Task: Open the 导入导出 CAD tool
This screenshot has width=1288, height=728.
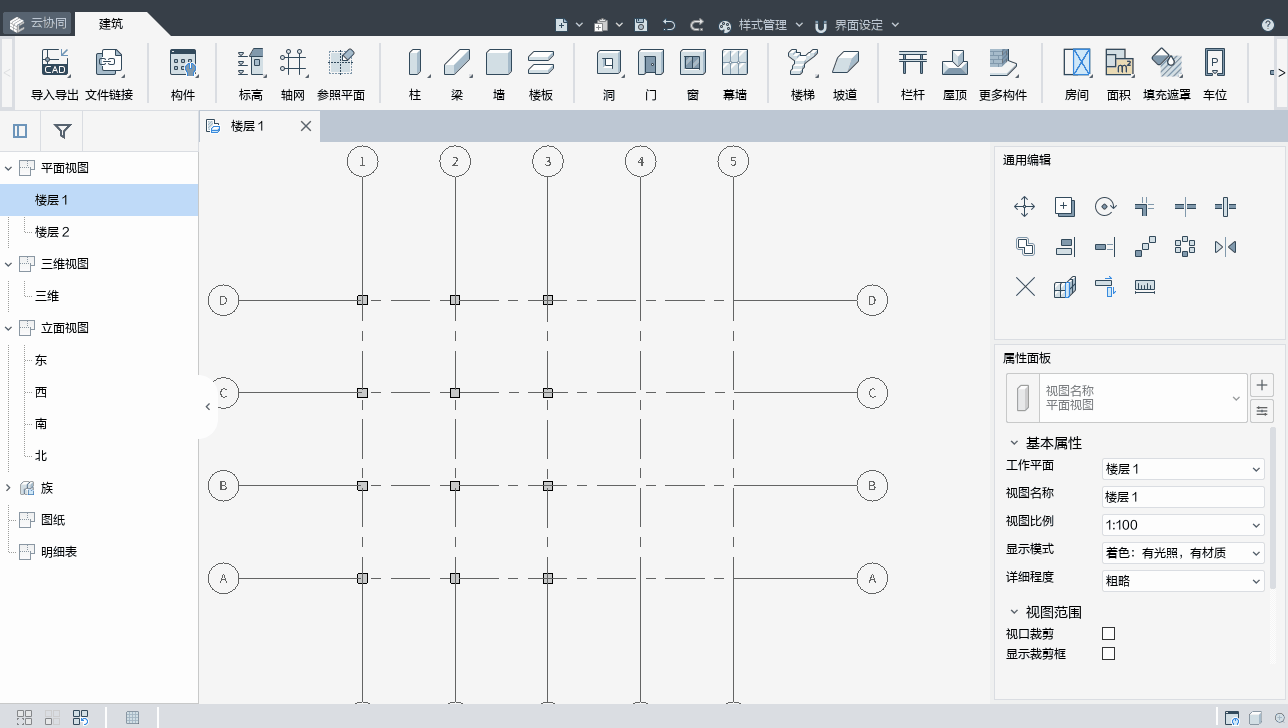Action: tap(55, 73)
